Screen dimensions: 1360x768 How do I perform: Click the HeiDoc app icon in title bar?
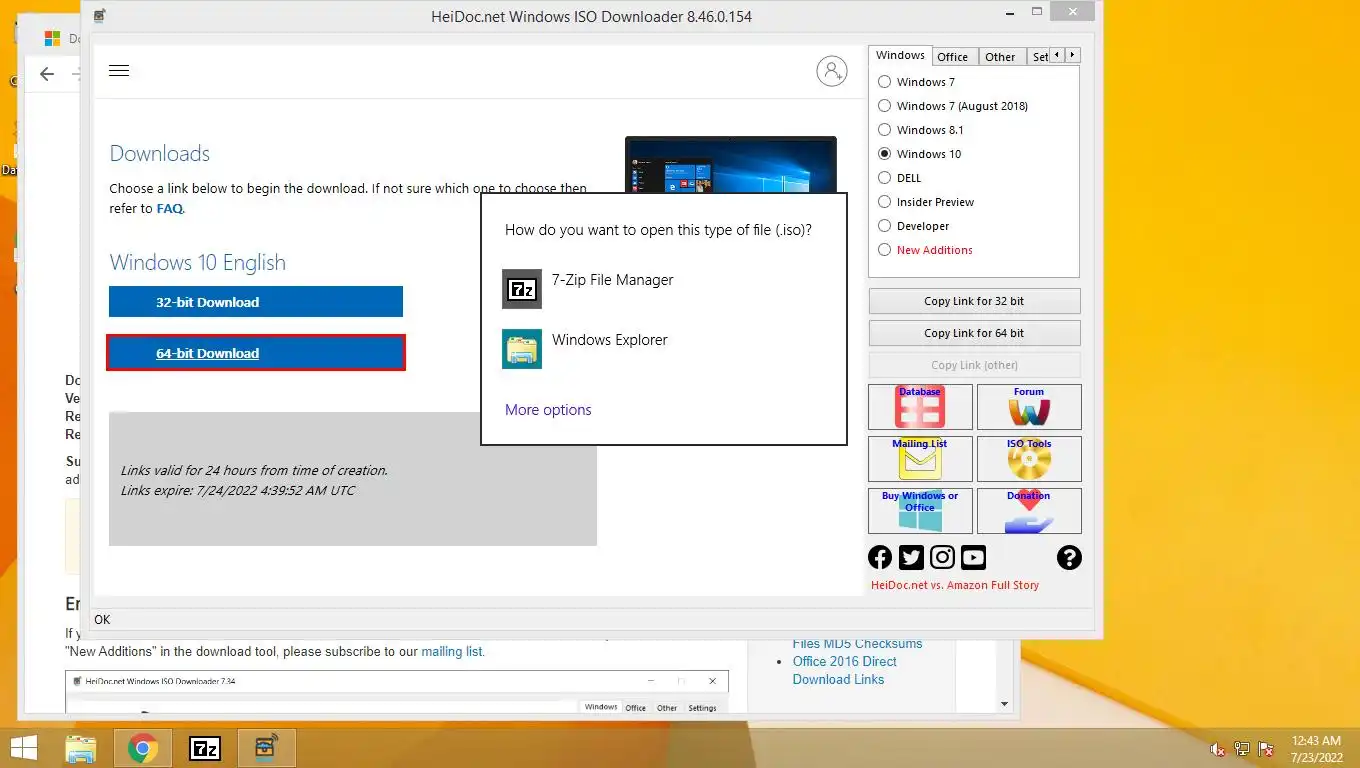98,16
